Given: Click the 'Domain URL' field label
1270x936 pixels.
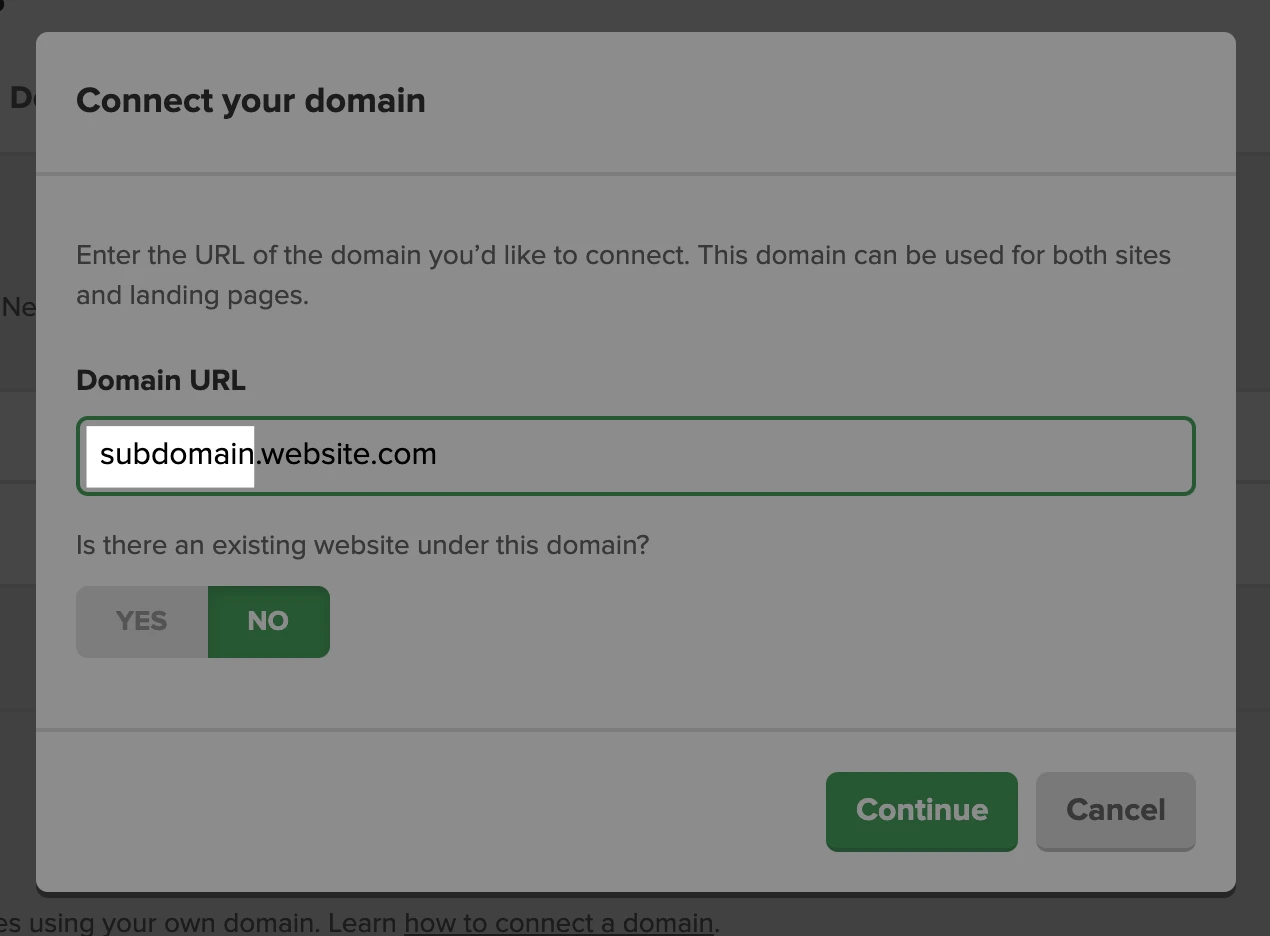Looking at the screenshot, I should [x=161, y=380].
